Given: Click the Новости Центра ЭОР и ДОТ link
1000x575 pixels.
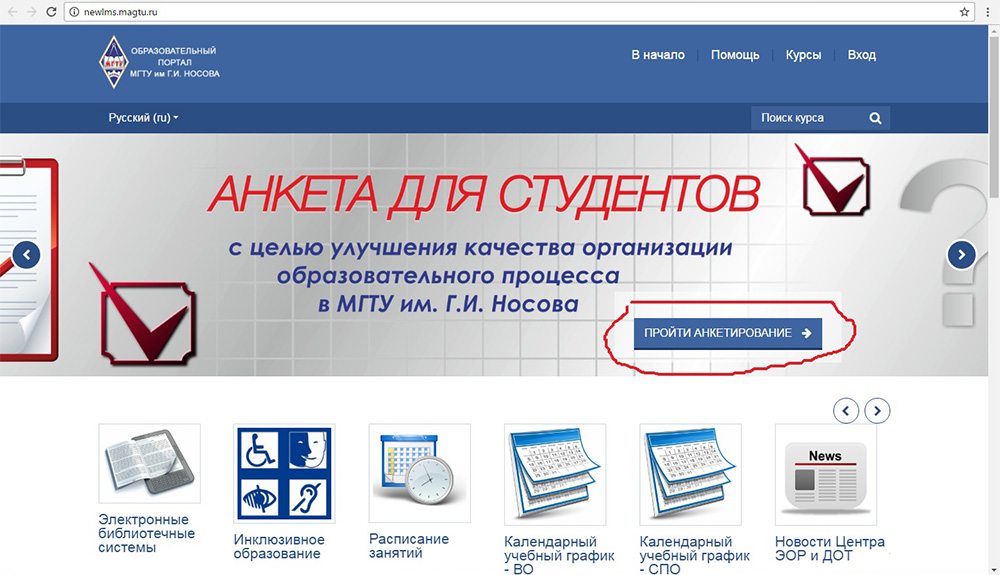Looking at the screenshot, I should click(830, 548).
